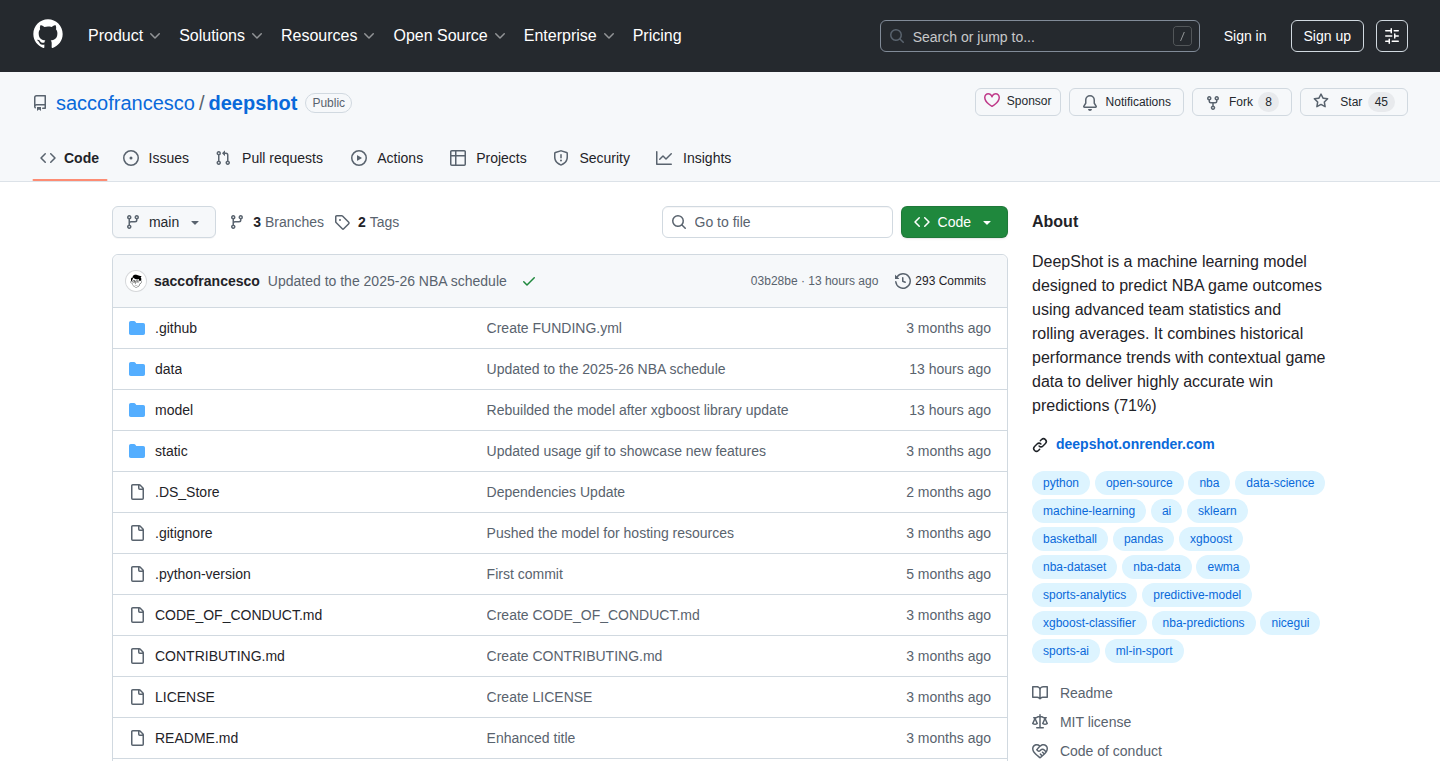The width and height of the screenshot is (1440, 761).
Task: Click the Search or jump to field
Action: pos(1040,36)
